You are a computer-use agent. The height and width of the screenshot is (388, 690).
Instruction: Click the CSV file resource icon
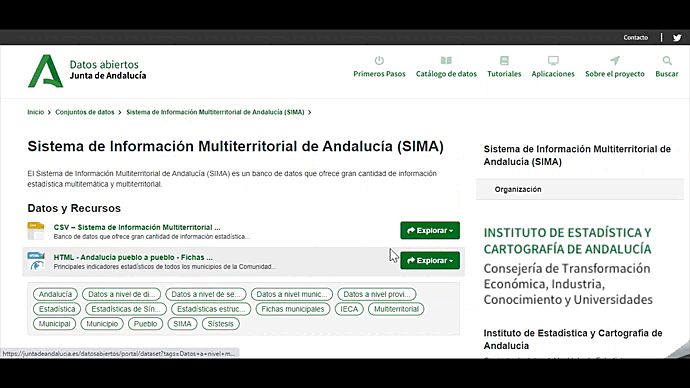[36, 231]
